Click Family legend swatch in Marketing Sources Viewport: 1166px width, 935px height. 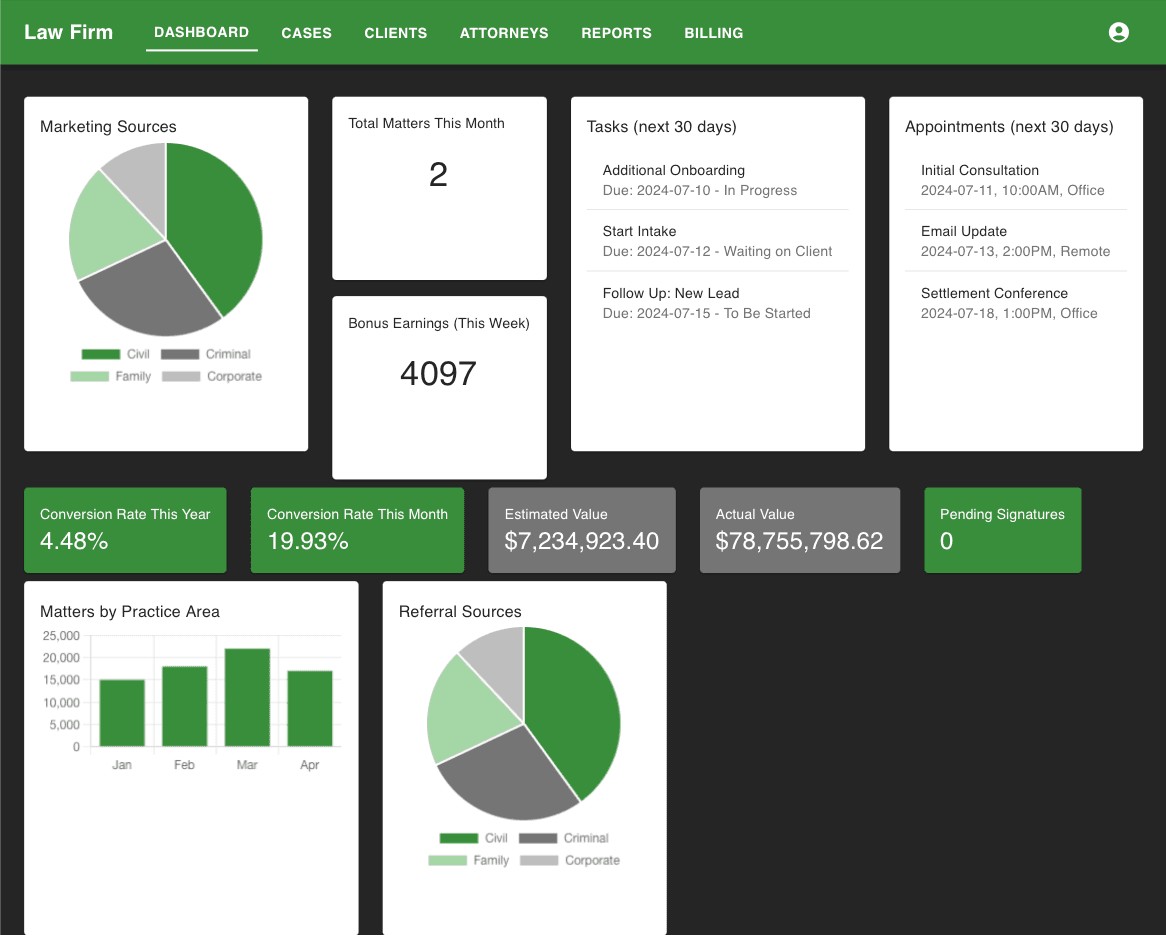[90, 376]
